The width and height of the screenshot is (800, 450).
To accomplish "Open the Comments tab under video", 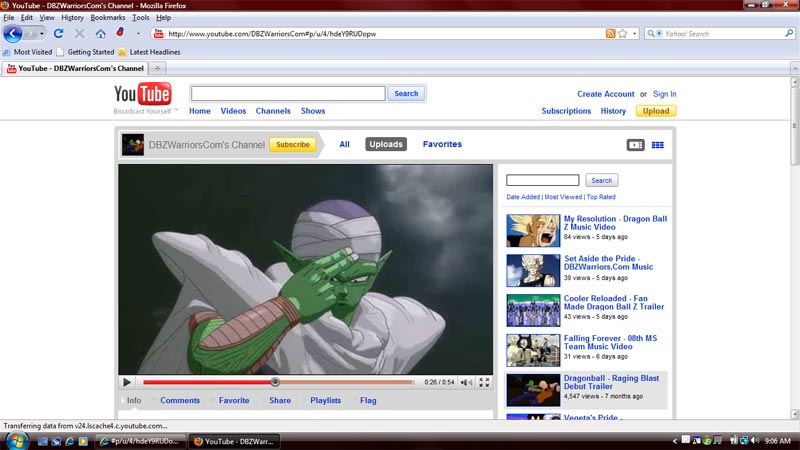I will click(180, 401).
